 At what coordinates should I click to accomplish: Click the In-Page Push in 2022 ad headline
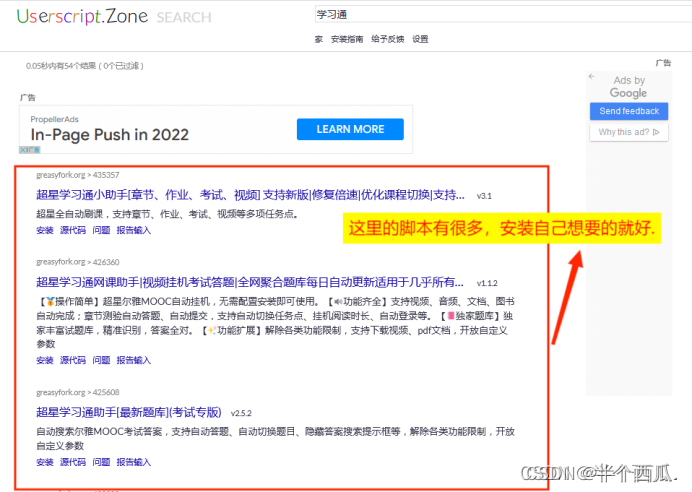[109, 135]
